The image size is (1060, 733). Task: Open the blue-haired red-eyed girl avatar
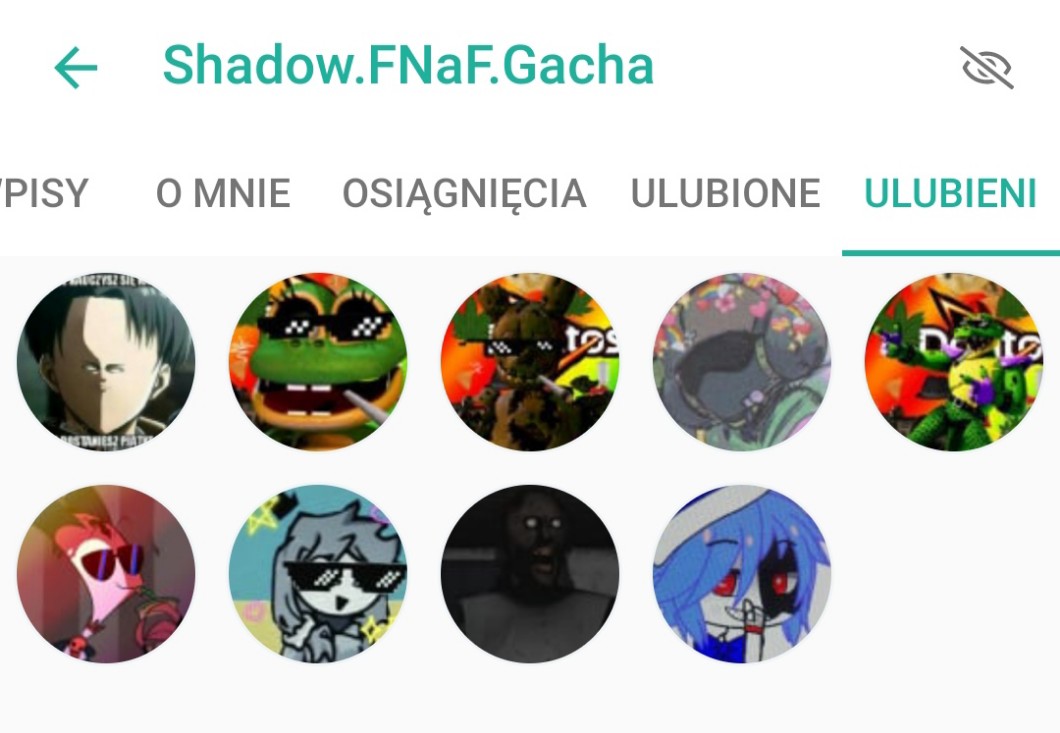pyautogui.click(x=742, y=573)
